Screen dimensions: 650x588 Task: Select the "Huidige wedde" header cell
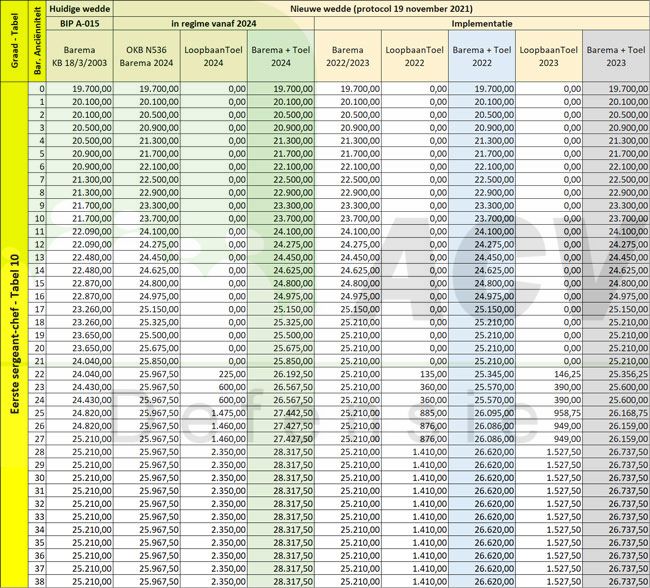pyautogui.click(x=80, y=8)
